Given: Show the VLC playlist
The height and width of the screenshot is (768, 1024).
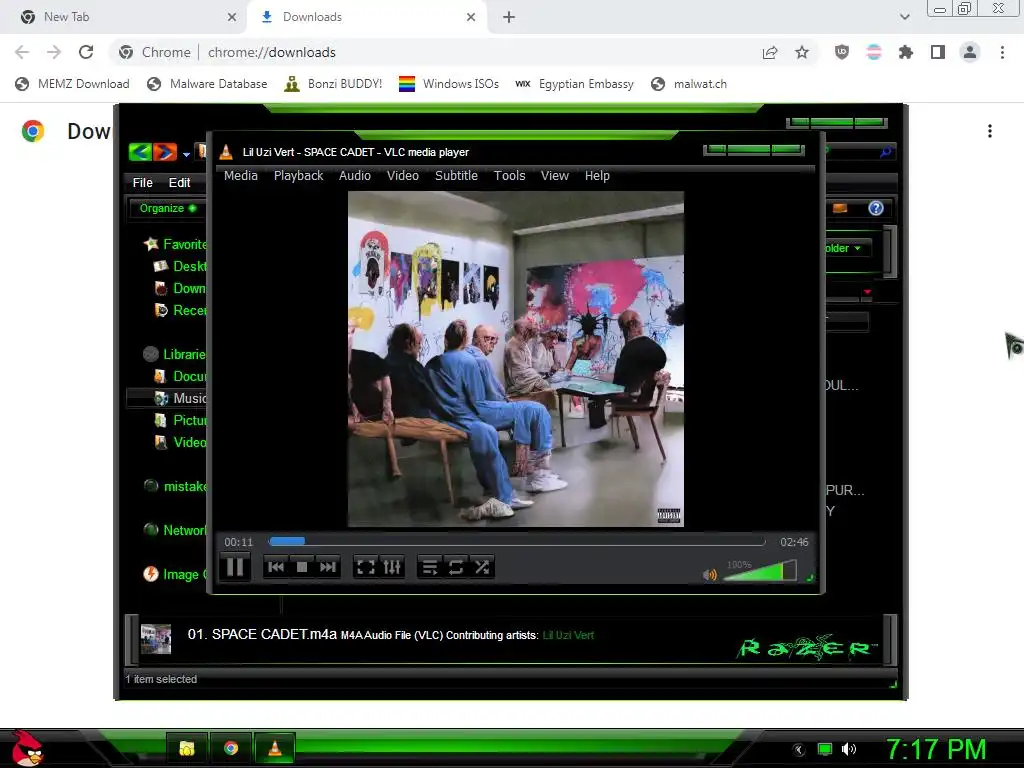Looking at the screenshot, I should (x=430, y=567).
